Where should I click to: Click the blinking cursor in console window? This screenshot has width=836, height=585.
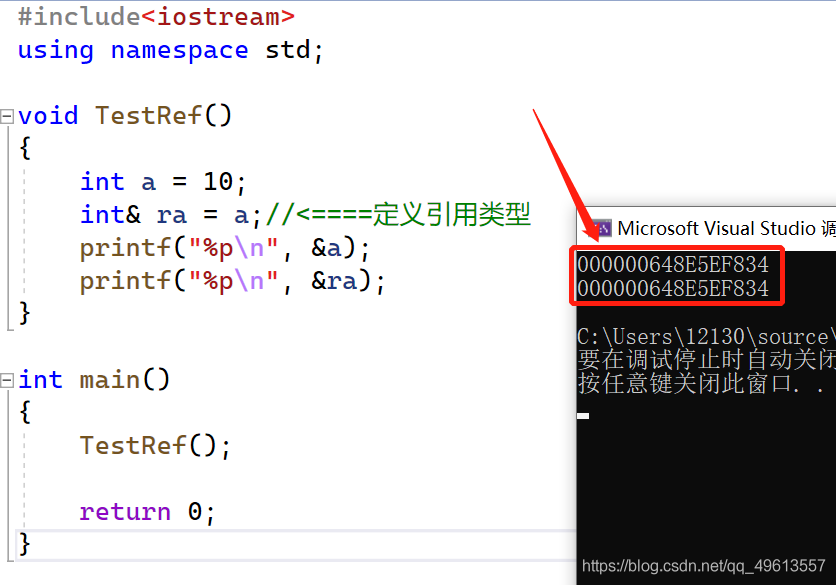583,415
